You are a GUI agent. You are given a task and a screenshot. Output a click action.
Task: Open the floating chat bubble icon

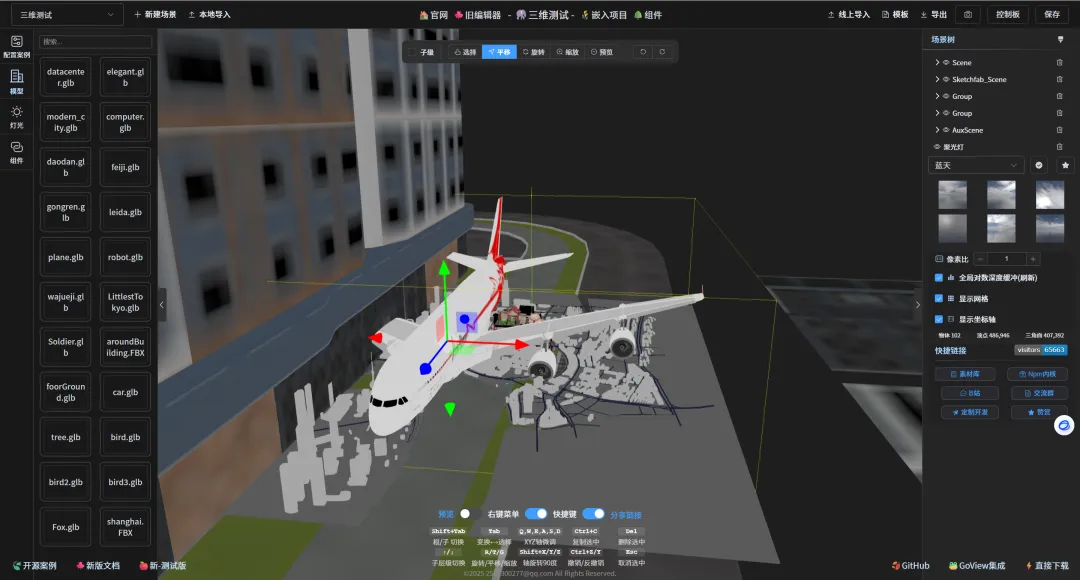coord(1064,425)
